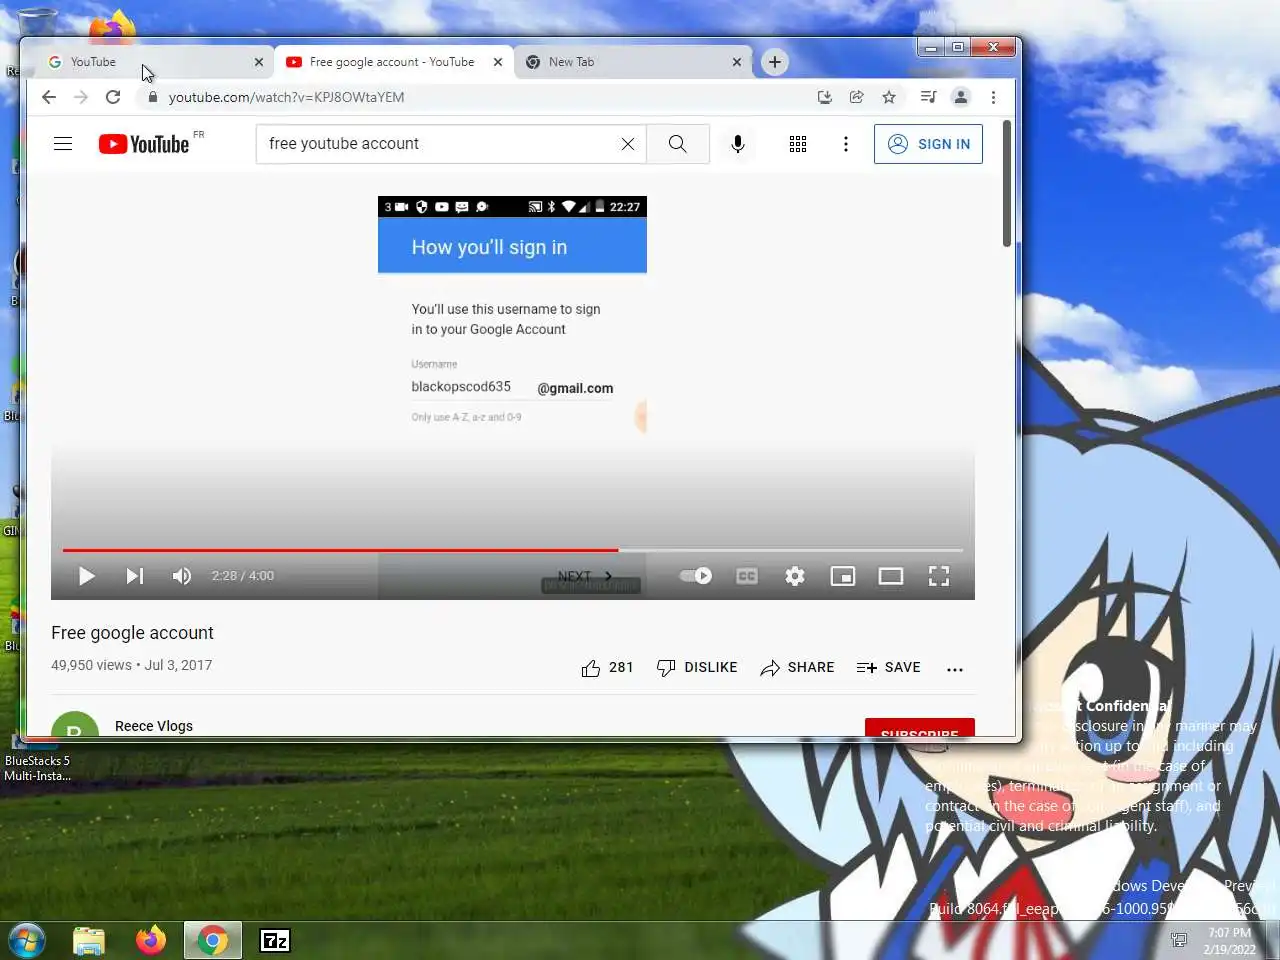Click the install app icon in address bar
Image resolution: width=1280 pixels, height=960 pixels.
(x=825, y=97)
